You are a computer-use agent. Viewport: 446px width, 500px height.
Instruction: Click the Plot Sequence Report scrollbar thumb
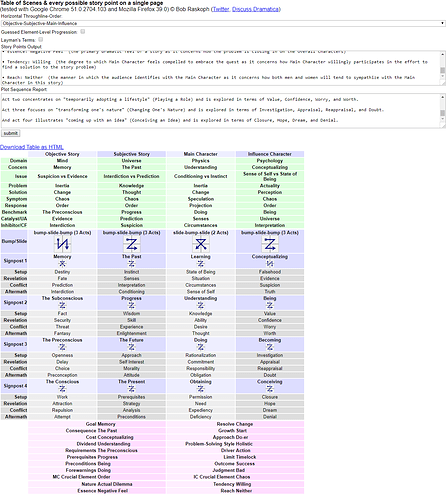pos(442,113)
